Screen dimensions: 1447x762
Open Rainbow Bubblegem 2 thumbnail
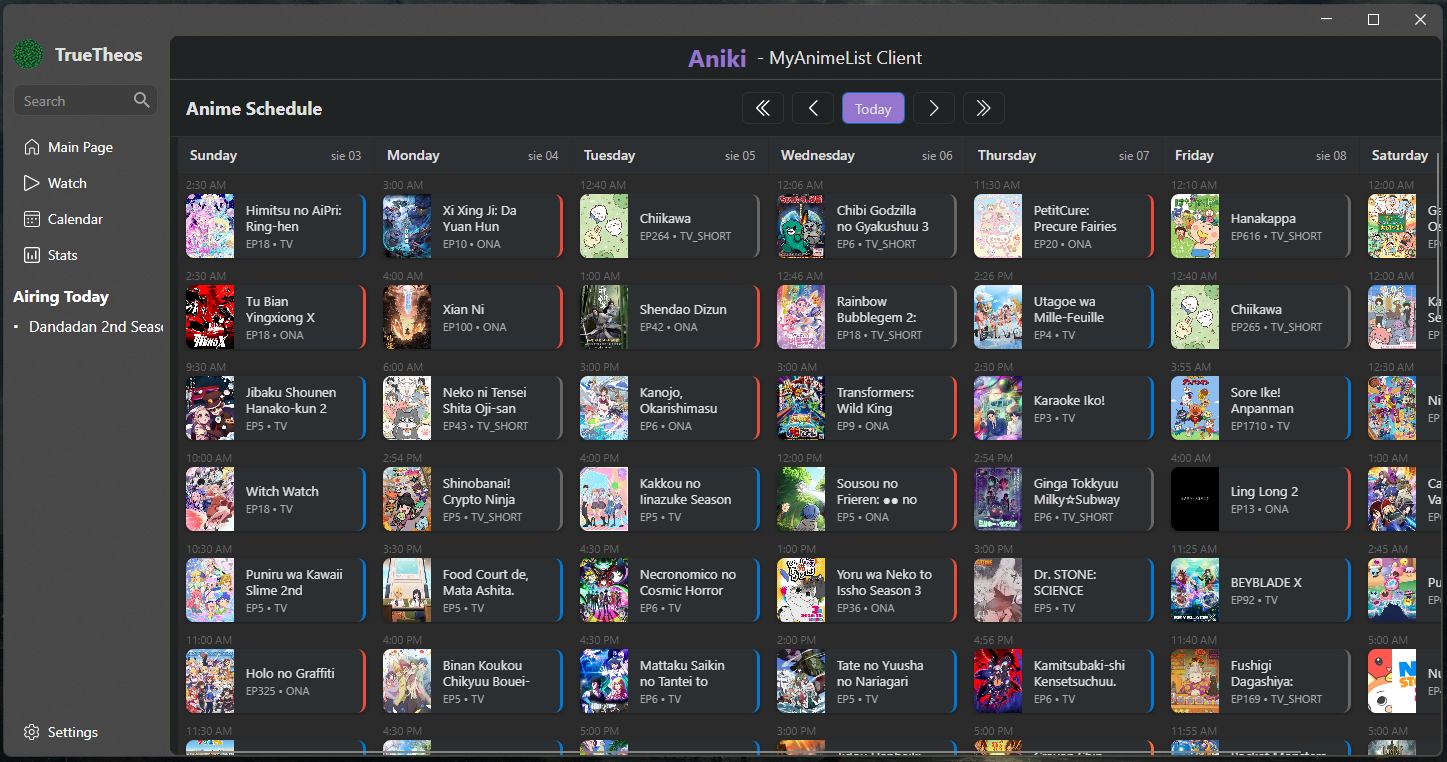coord(801,317)
